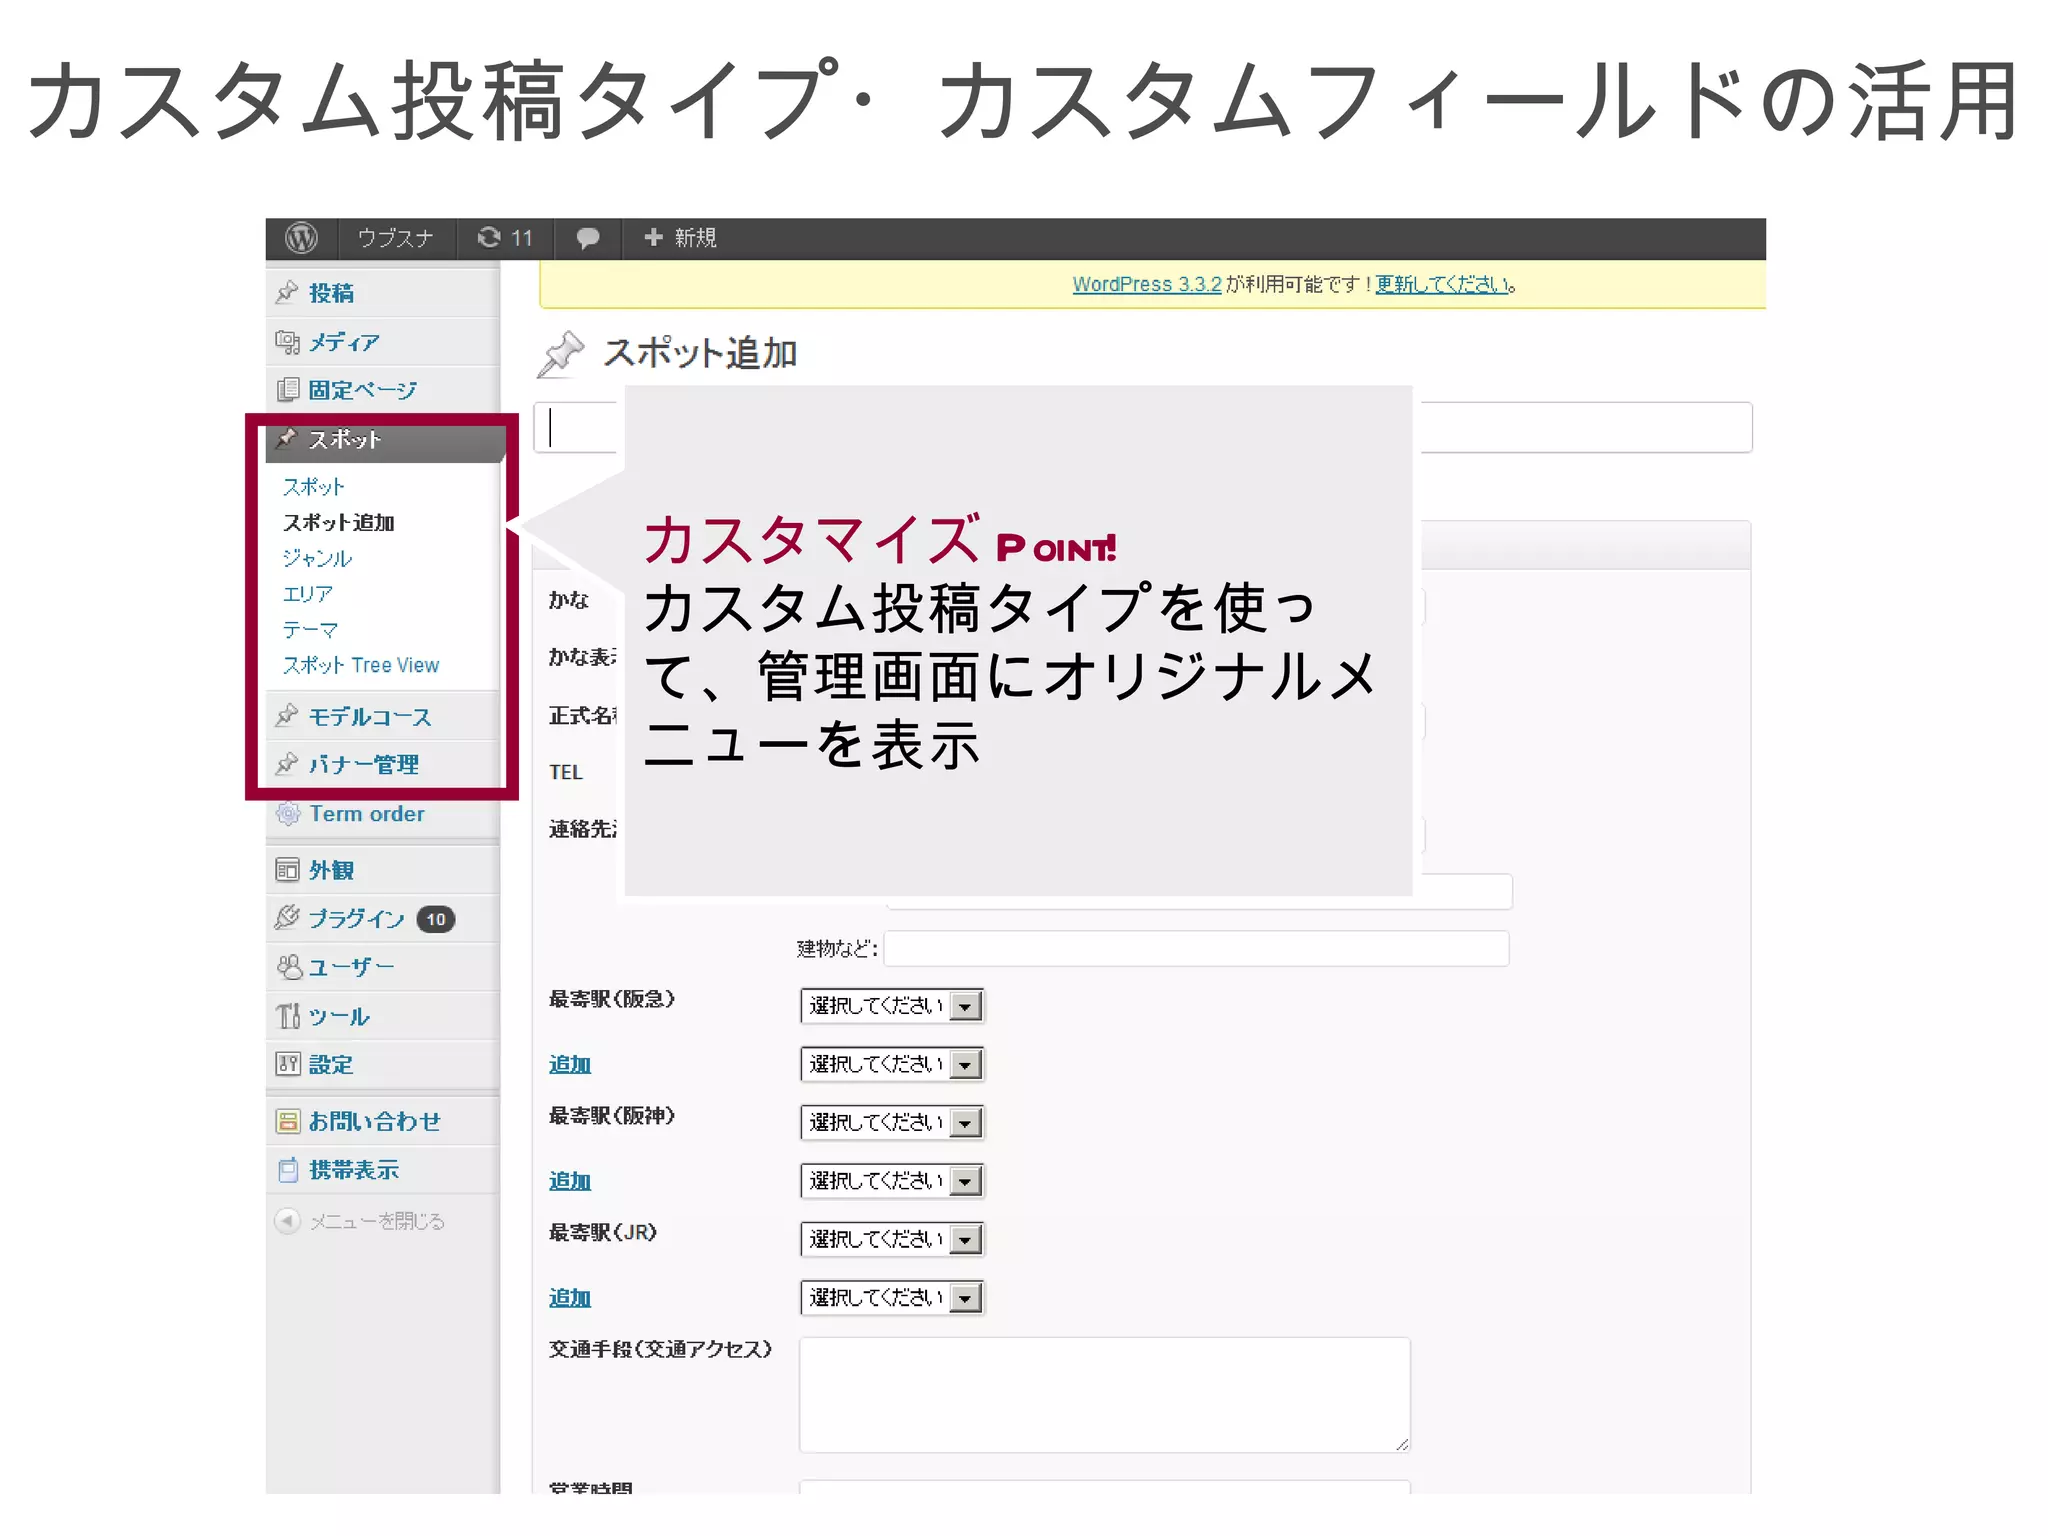Open スポット Tree View submenu item
The width and height of the screenshot is (2048, 1536).
click(360, 665)
